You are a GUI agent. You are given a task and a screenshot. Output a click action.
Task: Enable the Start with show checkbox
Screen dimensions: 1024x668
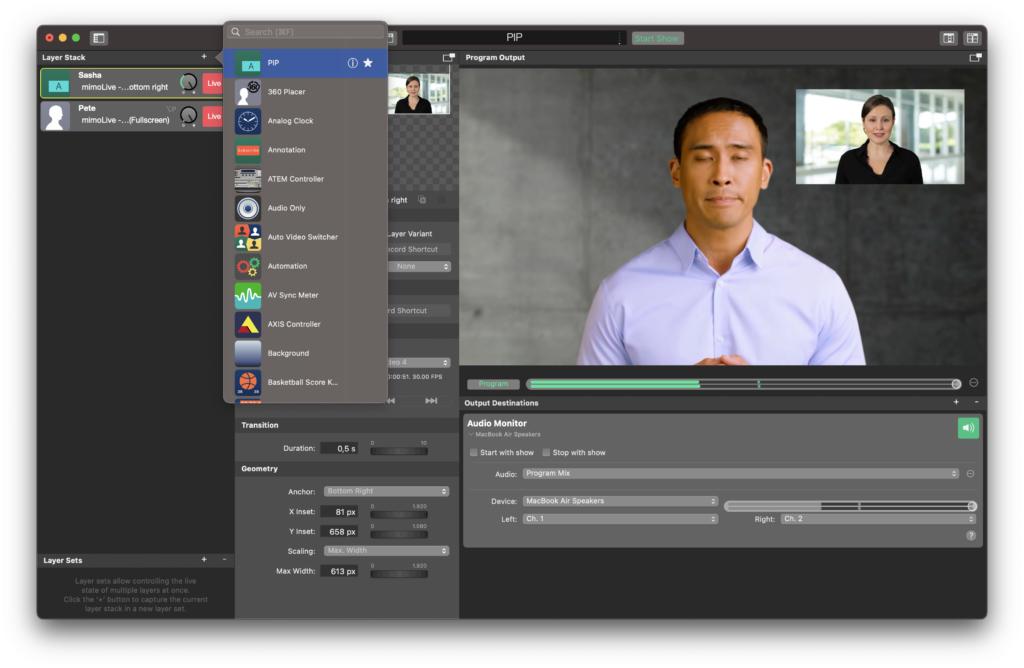click(474, 453)
